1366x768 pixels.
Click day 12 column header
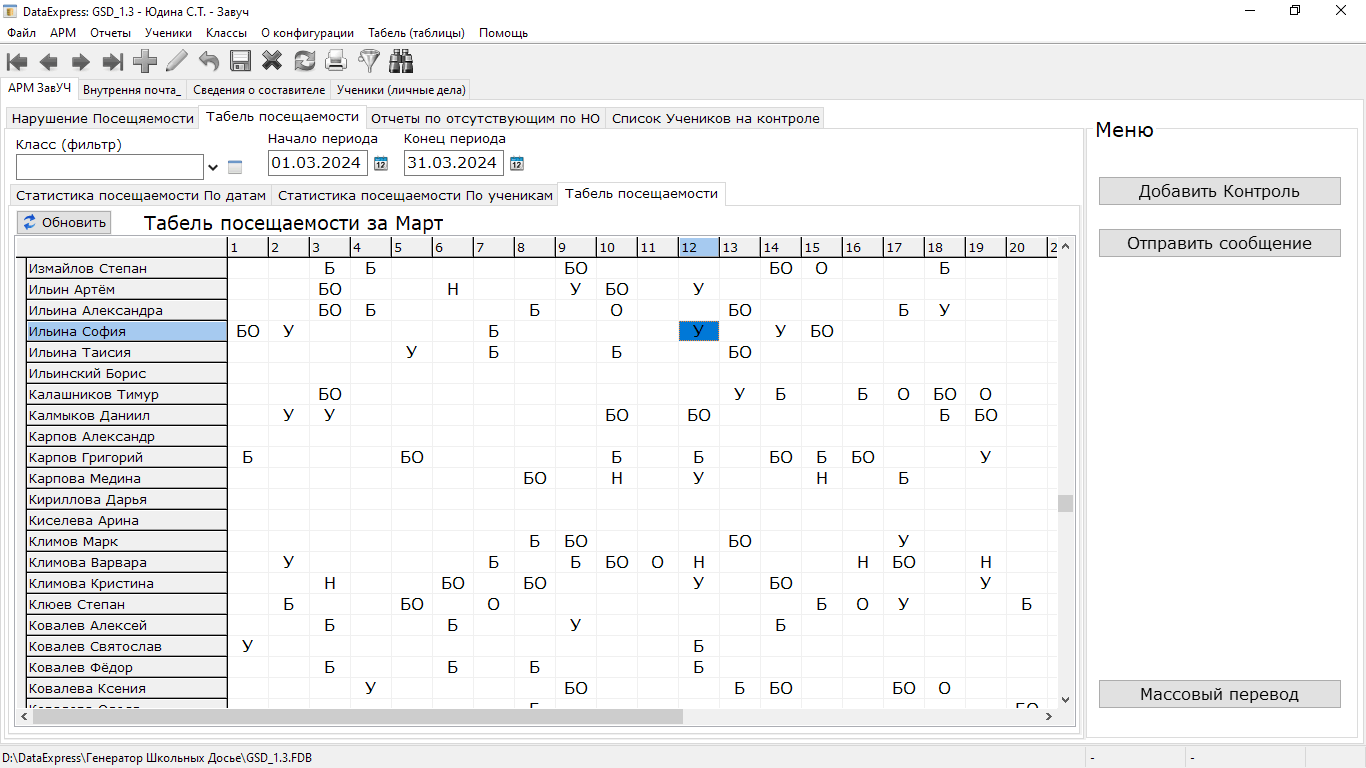click(698, 247)
